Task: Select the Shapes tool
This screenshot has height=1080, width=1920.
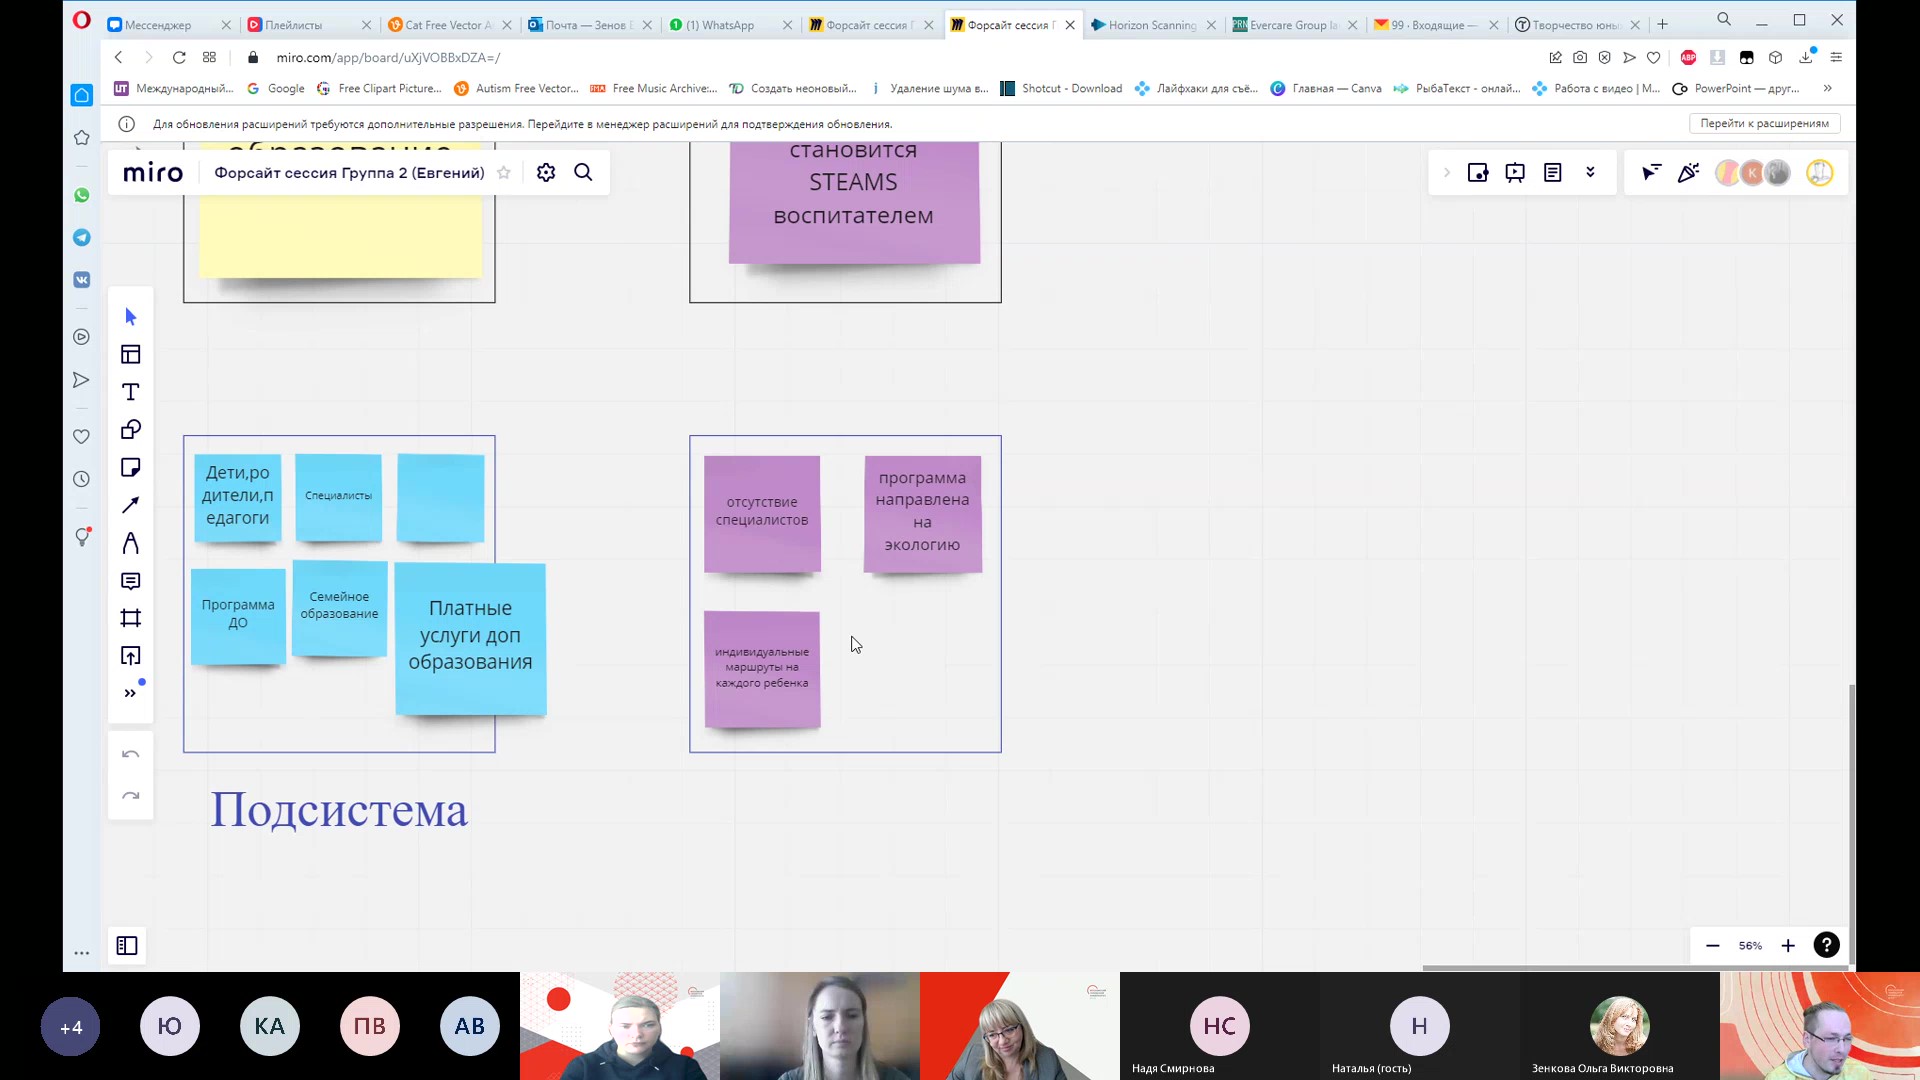Action: 130,430
